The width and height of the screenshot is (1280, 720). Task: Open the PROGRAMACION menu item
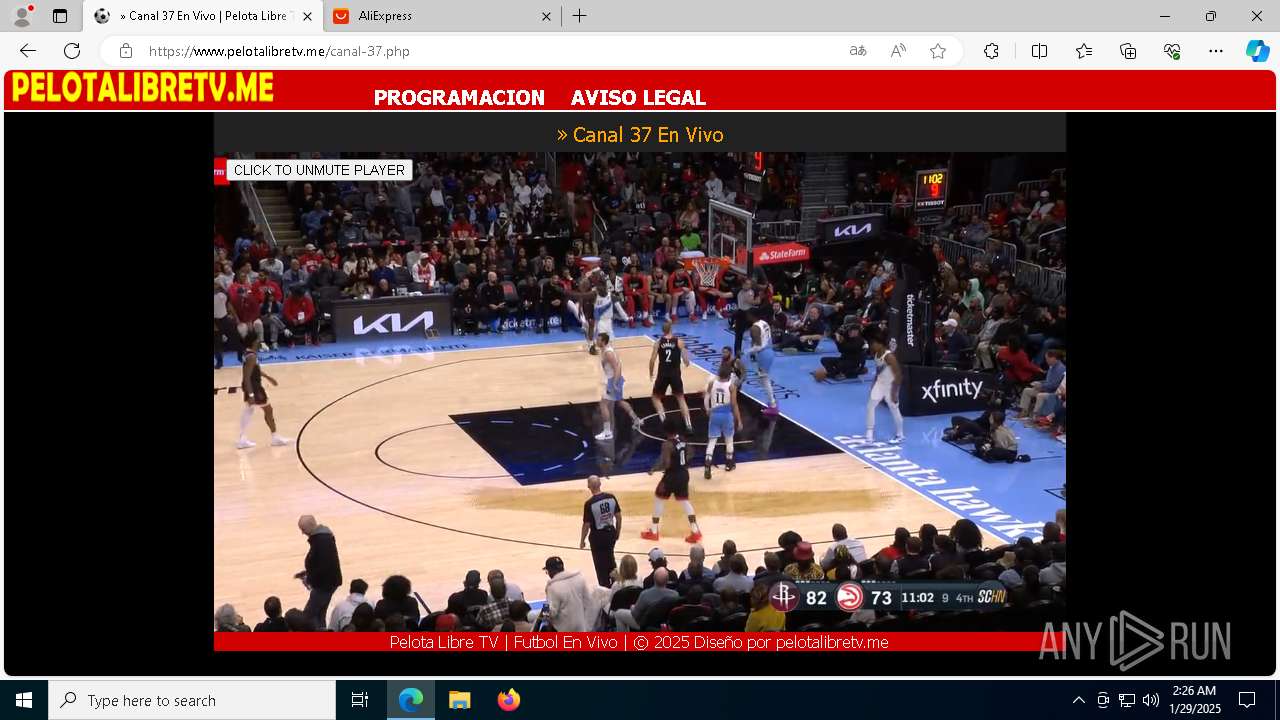[x=459, y=98]
